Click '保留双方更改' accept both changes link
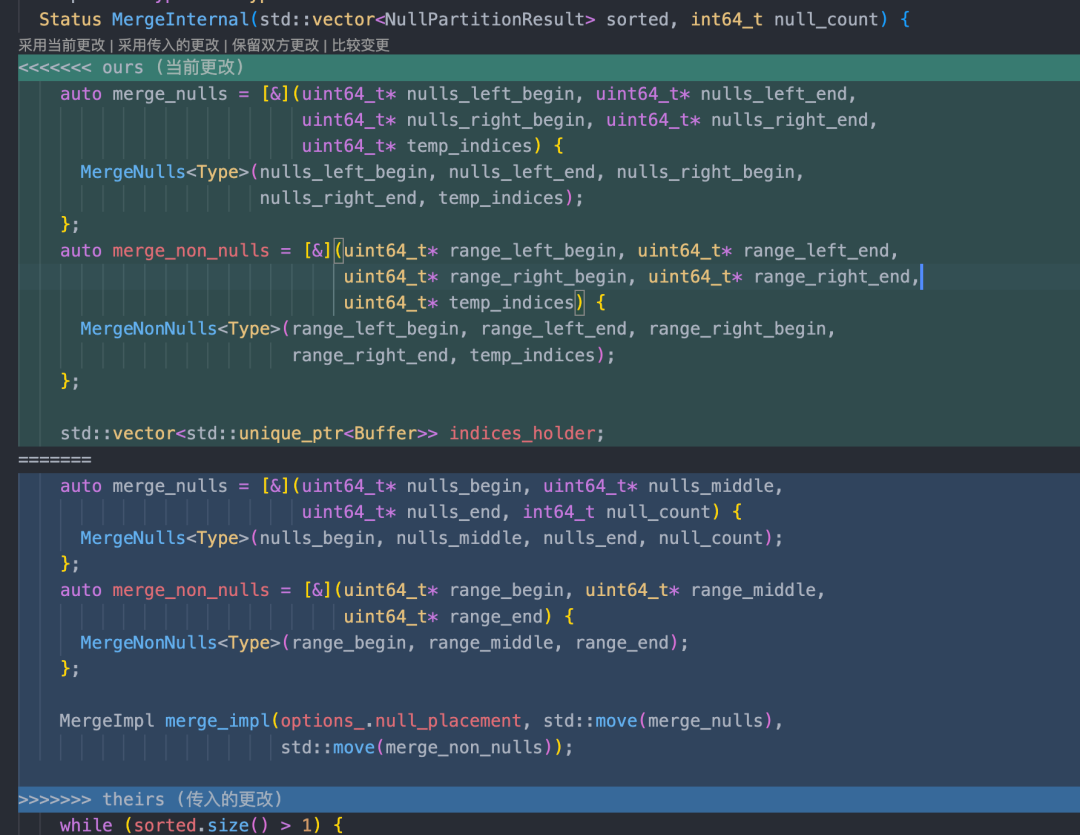 tap(276, 45)
